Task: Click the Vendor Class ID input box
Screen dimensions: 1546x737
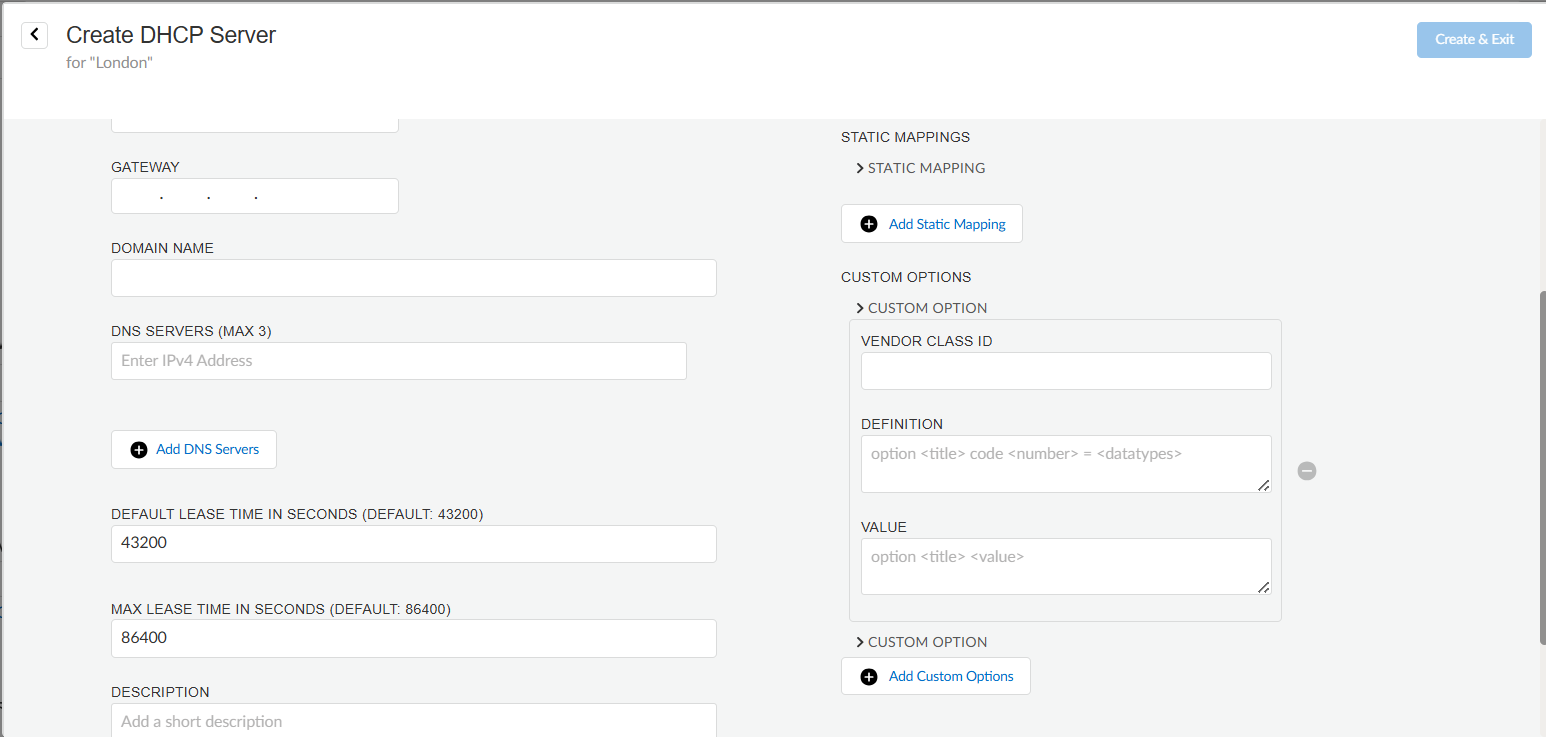Action: point(1065,370)
